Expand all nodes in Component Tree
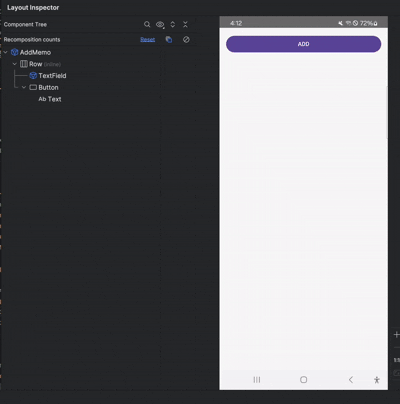Screen dimensions: 400x404 tap(173, 24)
